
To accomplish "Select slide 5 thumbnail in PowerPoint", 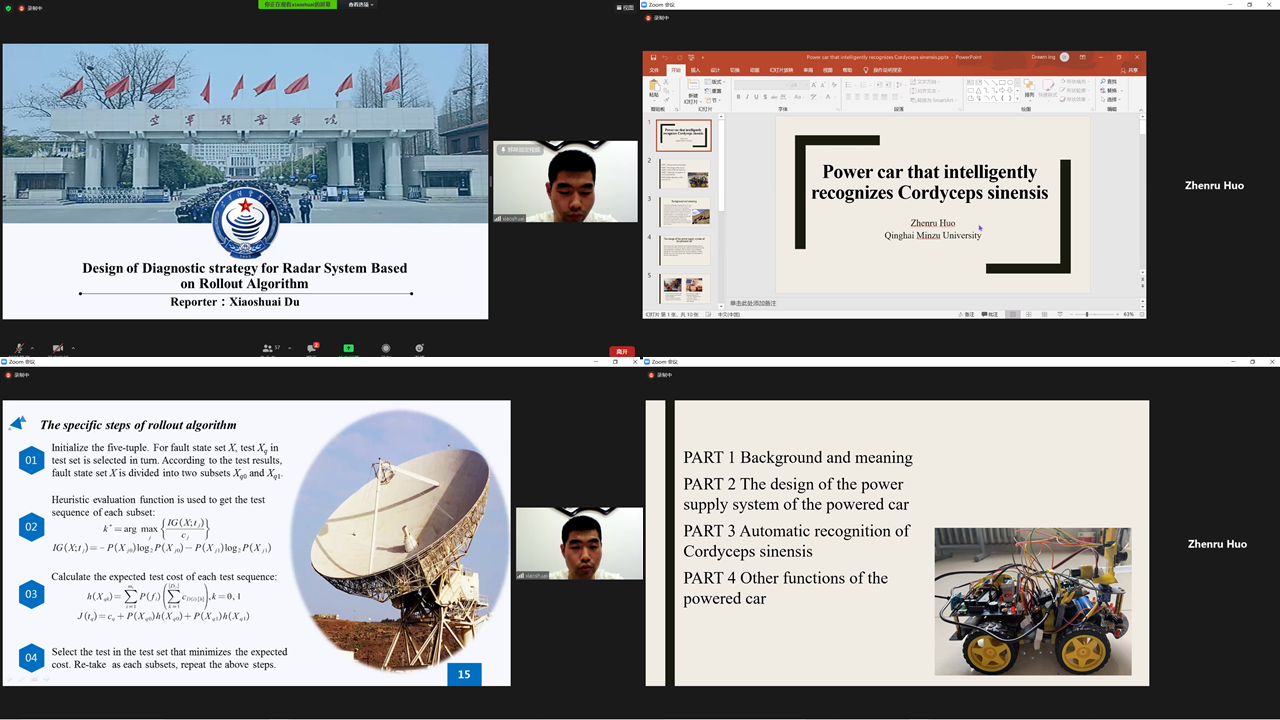I will click(x=684, y=288).
